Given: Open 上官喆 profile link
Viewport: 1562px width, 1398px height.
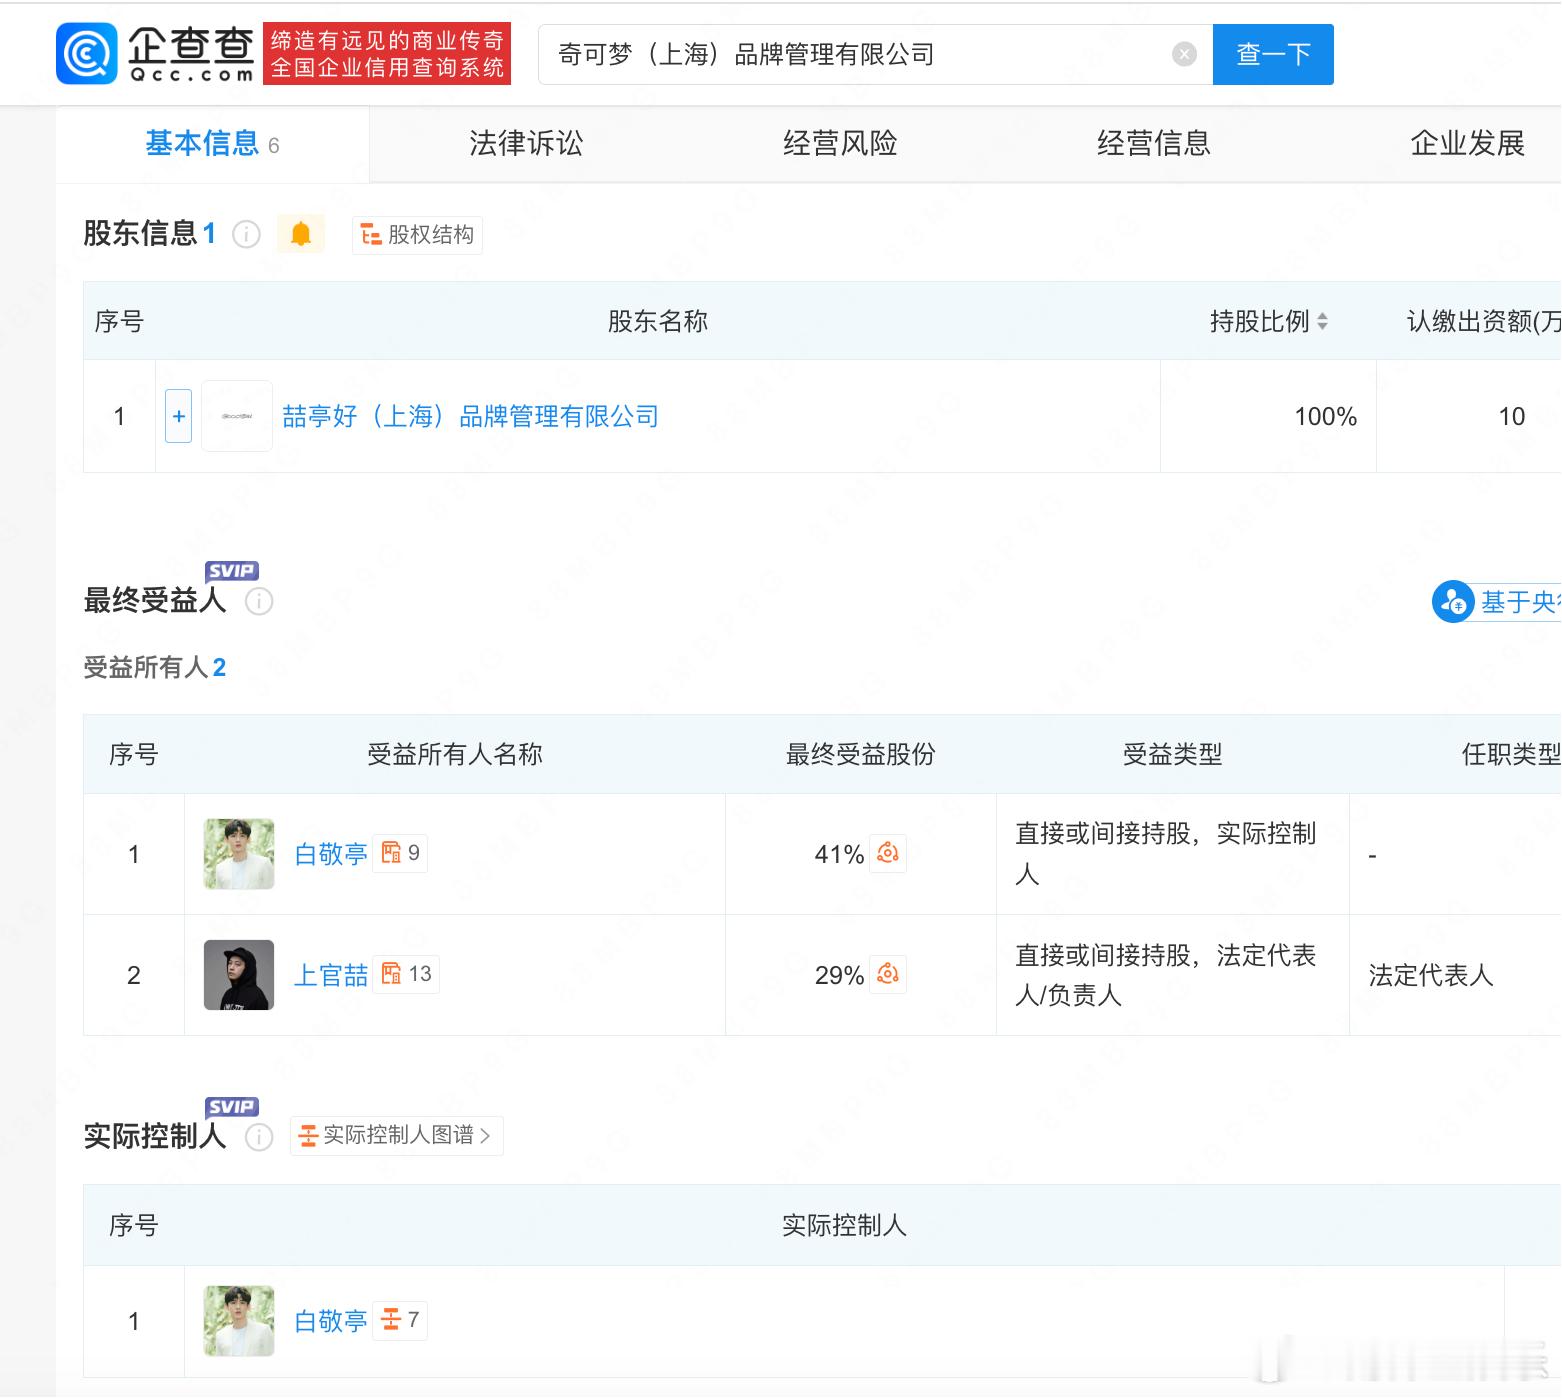Looking at the screenshot, I should (331, 975).
